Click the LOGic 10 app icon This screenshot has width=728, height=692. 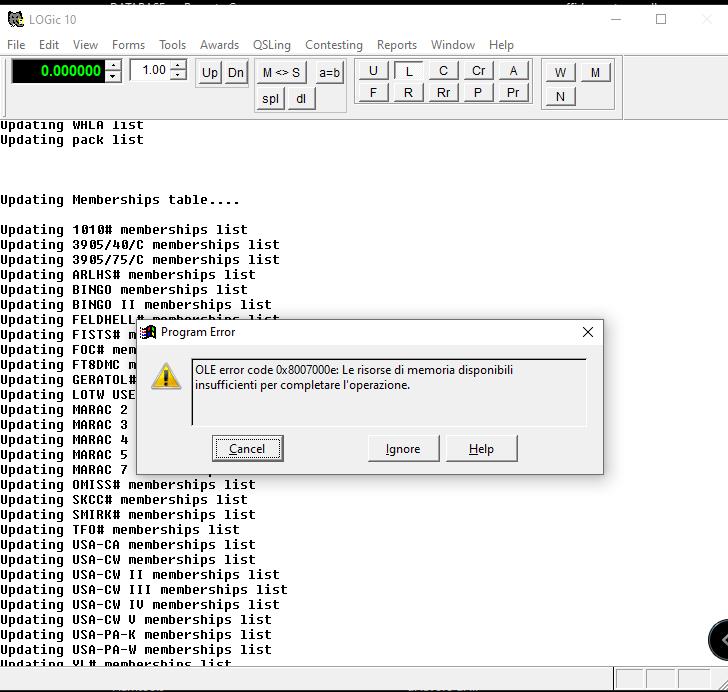point(16,20)
